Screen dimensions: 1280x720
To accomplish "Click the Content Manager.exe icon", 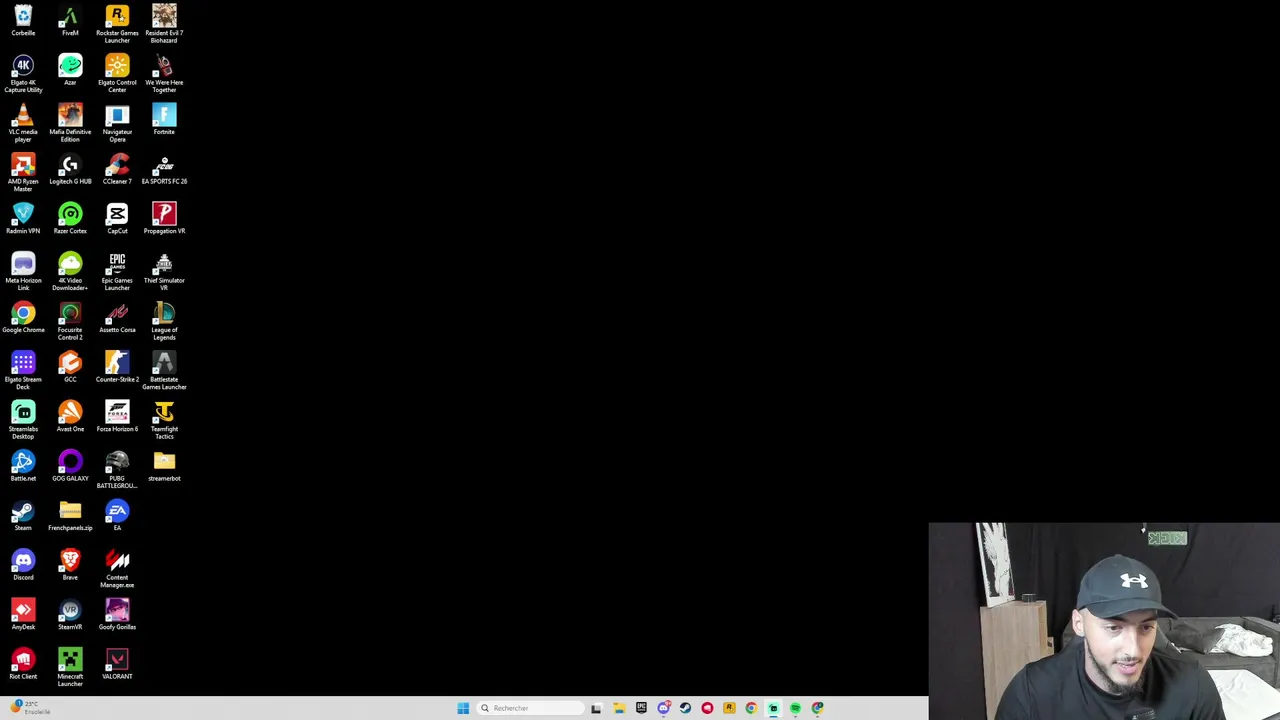I will click(x=117, y=569).
